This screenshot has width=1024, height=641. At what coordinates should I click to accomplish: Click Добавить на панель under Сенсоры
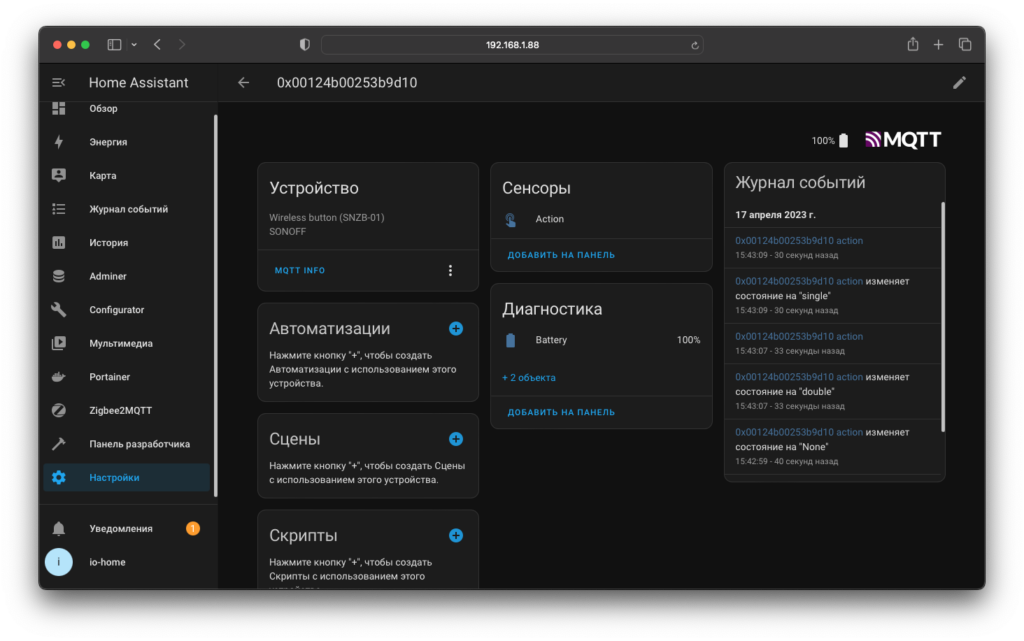561,255
